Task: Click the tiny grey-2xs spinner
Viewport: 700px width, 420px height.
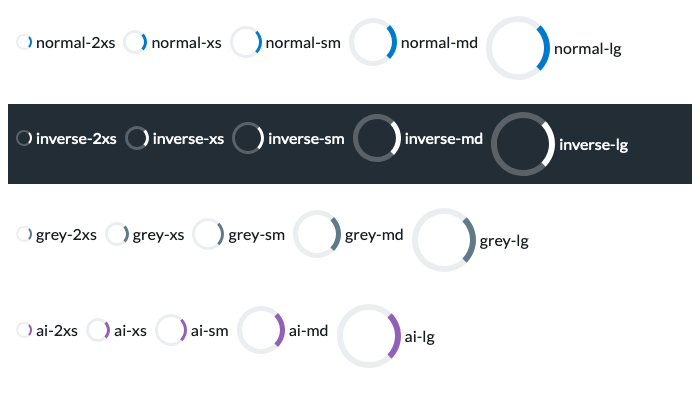Action: (x=24, y=234)
